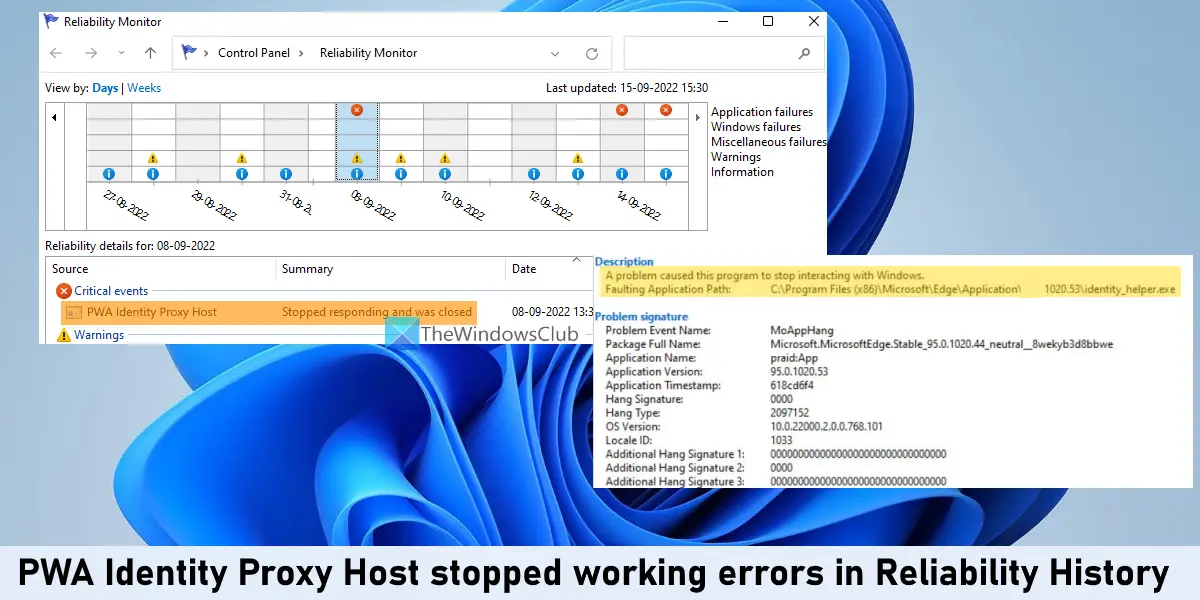Sort details by Summary column header
The height and width of the screenshot is (600, 1200).
pos(391,269)
